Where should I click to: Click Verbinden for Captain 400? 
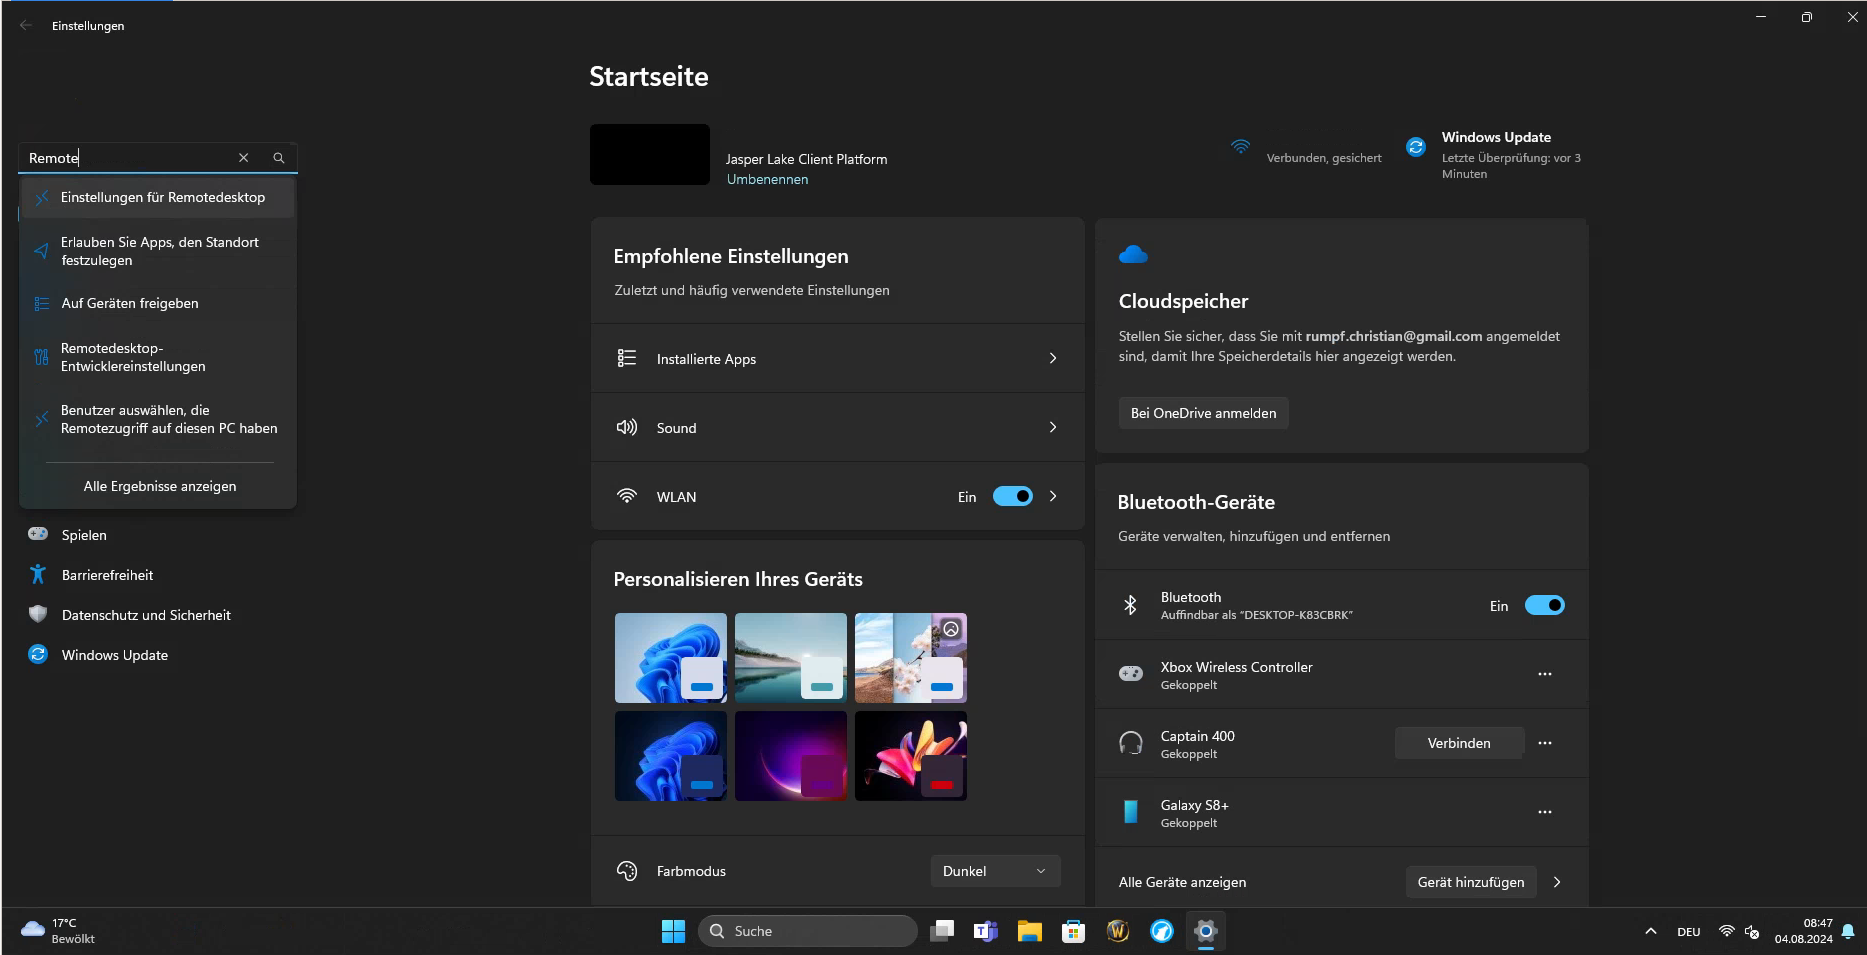[x=1458, y=743]
